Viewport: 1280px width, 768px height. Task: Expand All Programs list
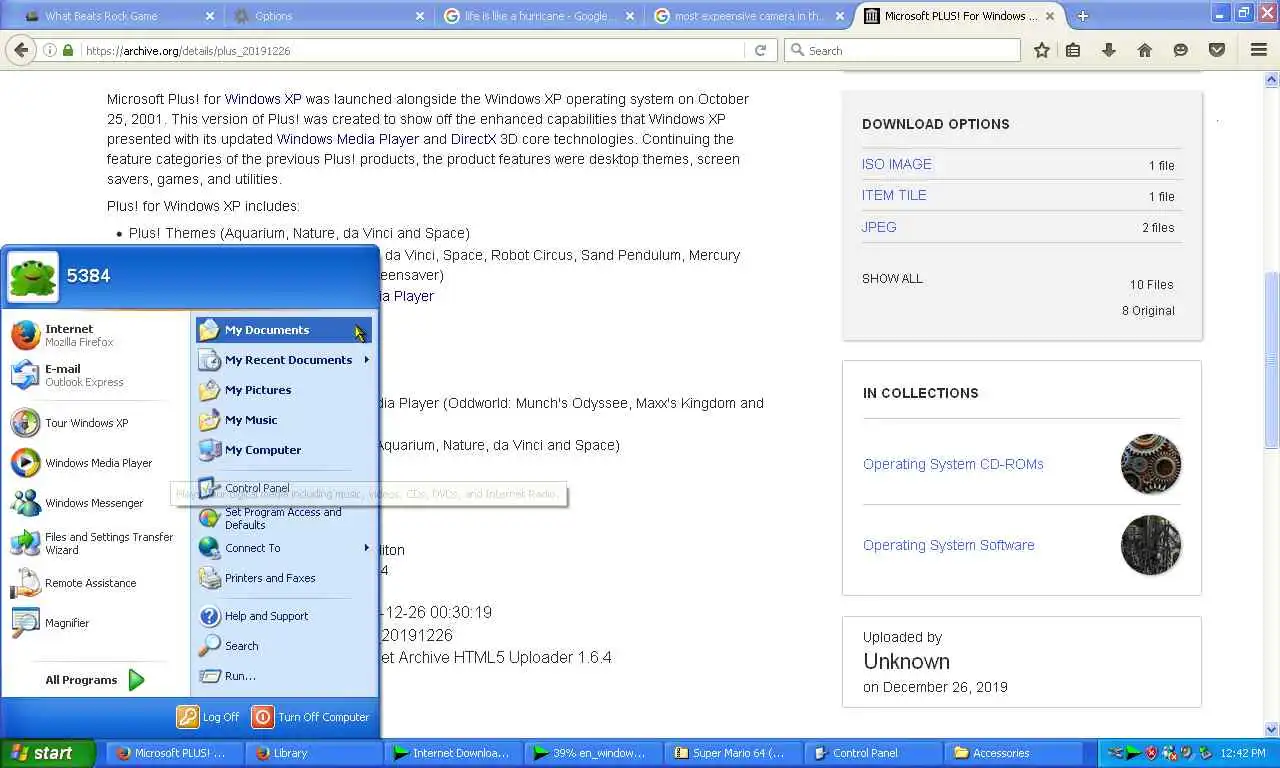[x=95, y=680]
